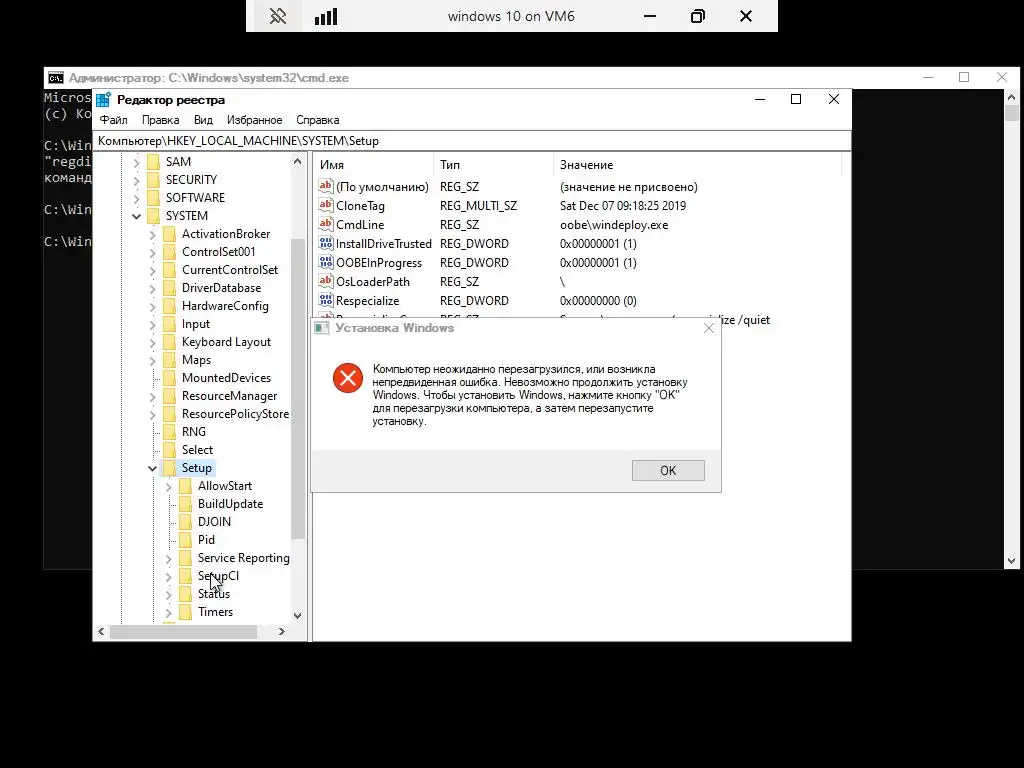
Task: Click the OsLoaderPath string value icon
Action: [x=326, y=281]
